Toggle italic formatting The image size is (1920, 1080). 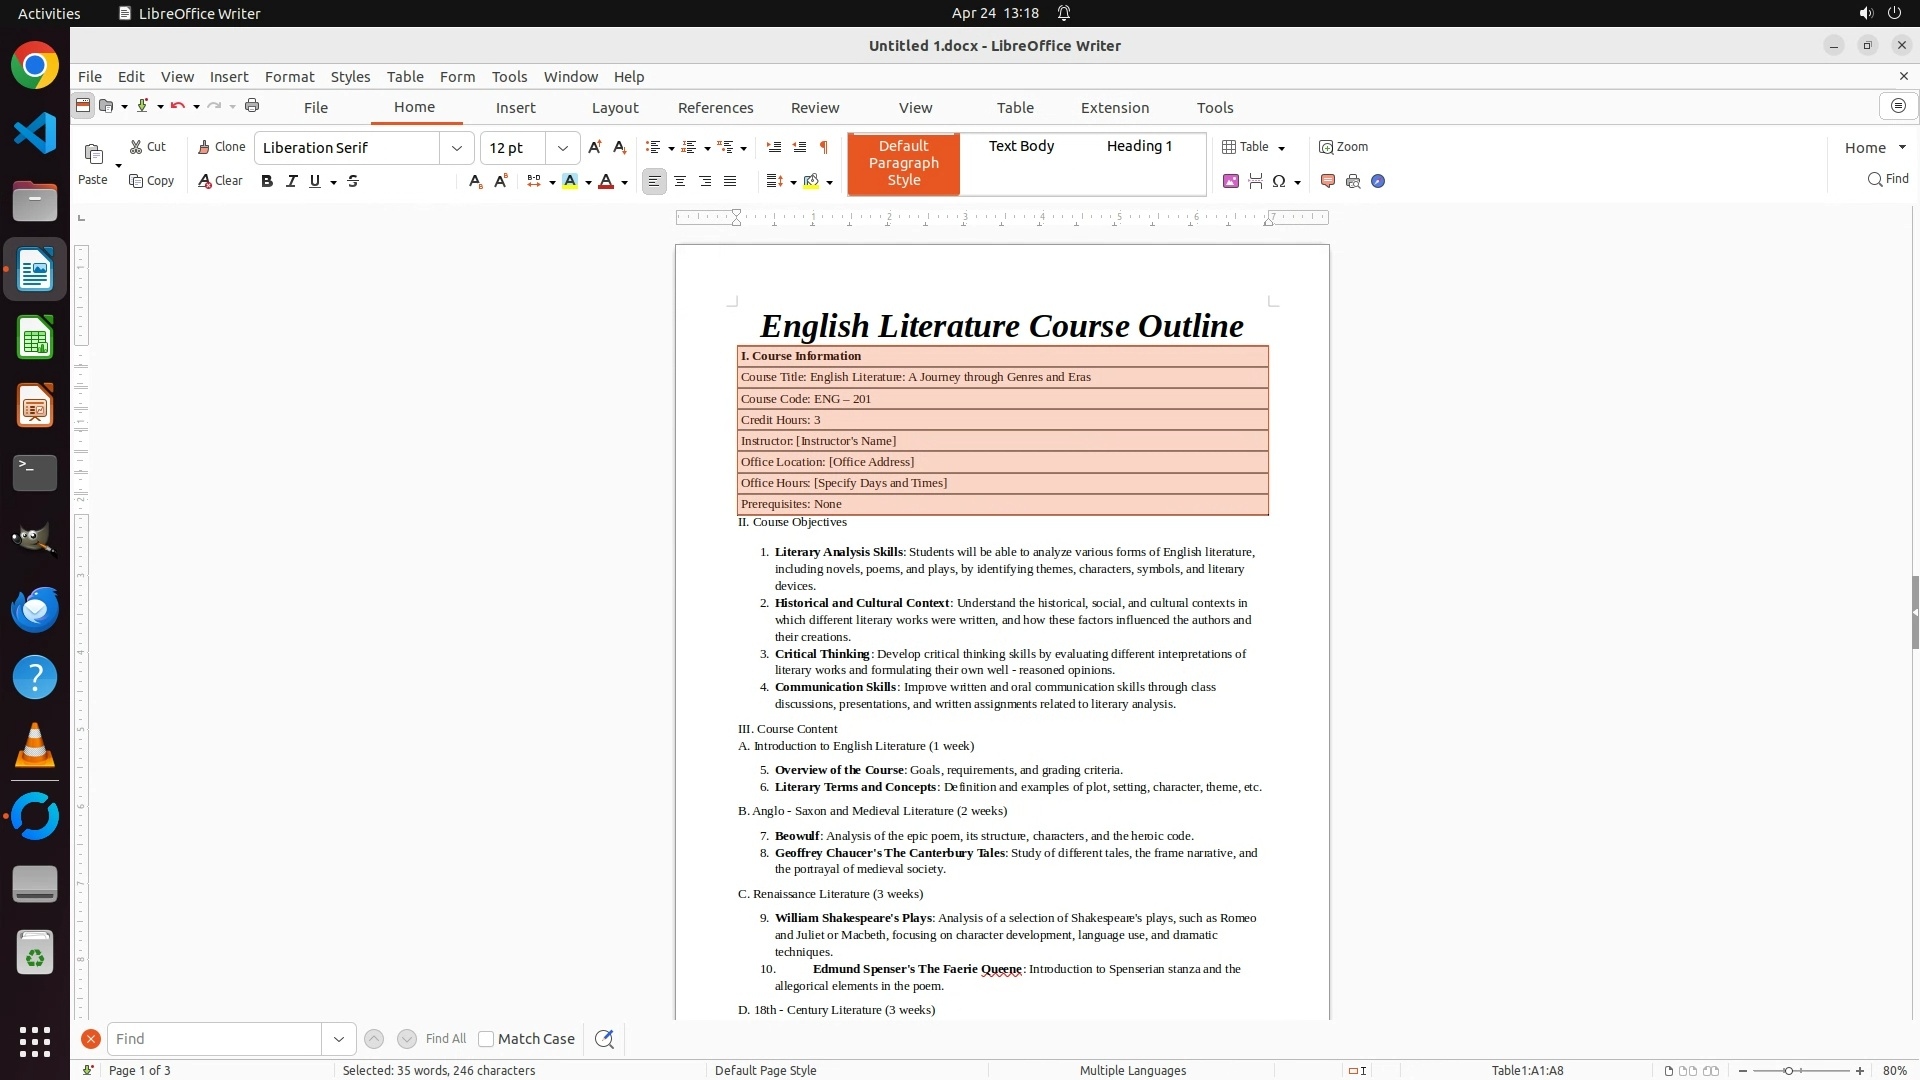pyautogui.click(x=291, y=181)
